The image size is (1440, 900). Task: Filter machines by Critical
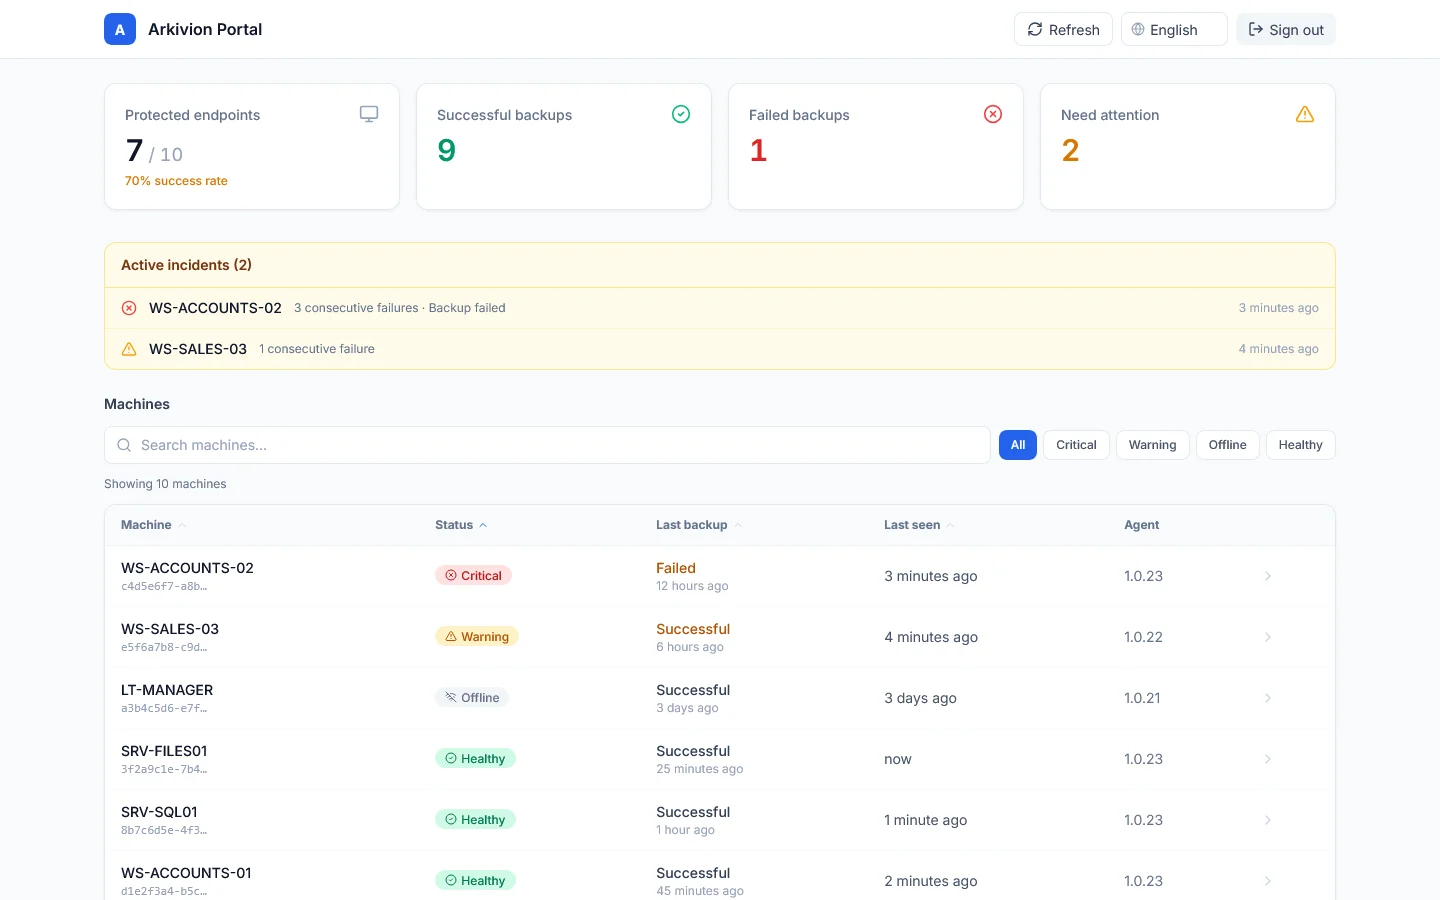[1076, 445]
